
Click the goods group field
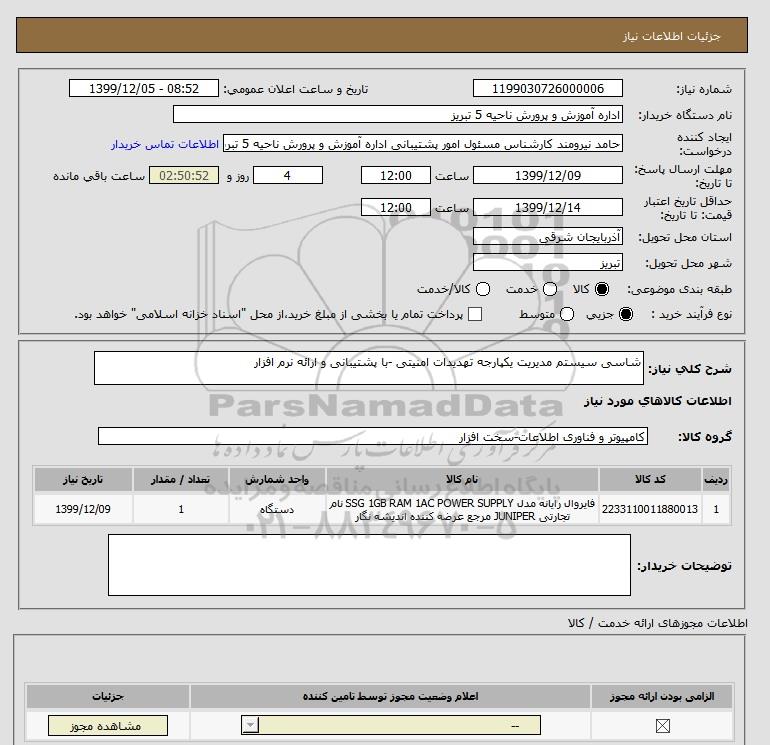tap(373, 436)
